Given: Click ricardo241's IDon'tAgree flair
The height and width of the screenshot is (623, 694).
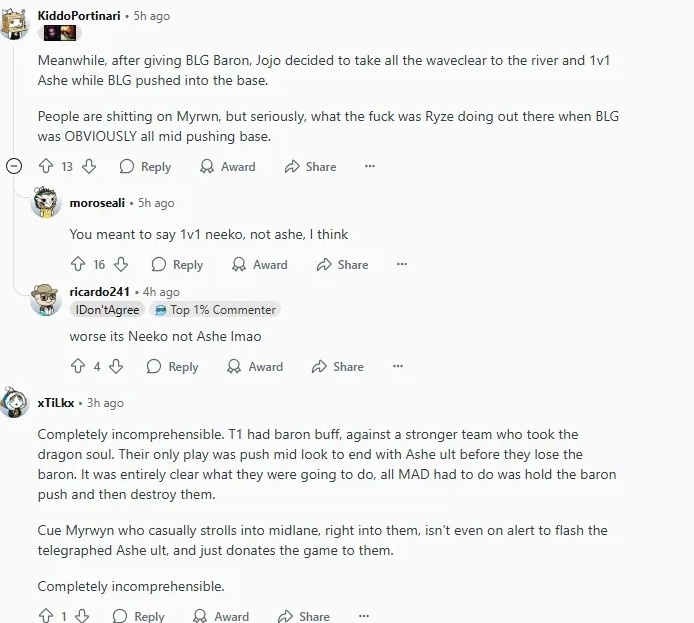Looking at the screenshot, I should click(x=107, y=309).
